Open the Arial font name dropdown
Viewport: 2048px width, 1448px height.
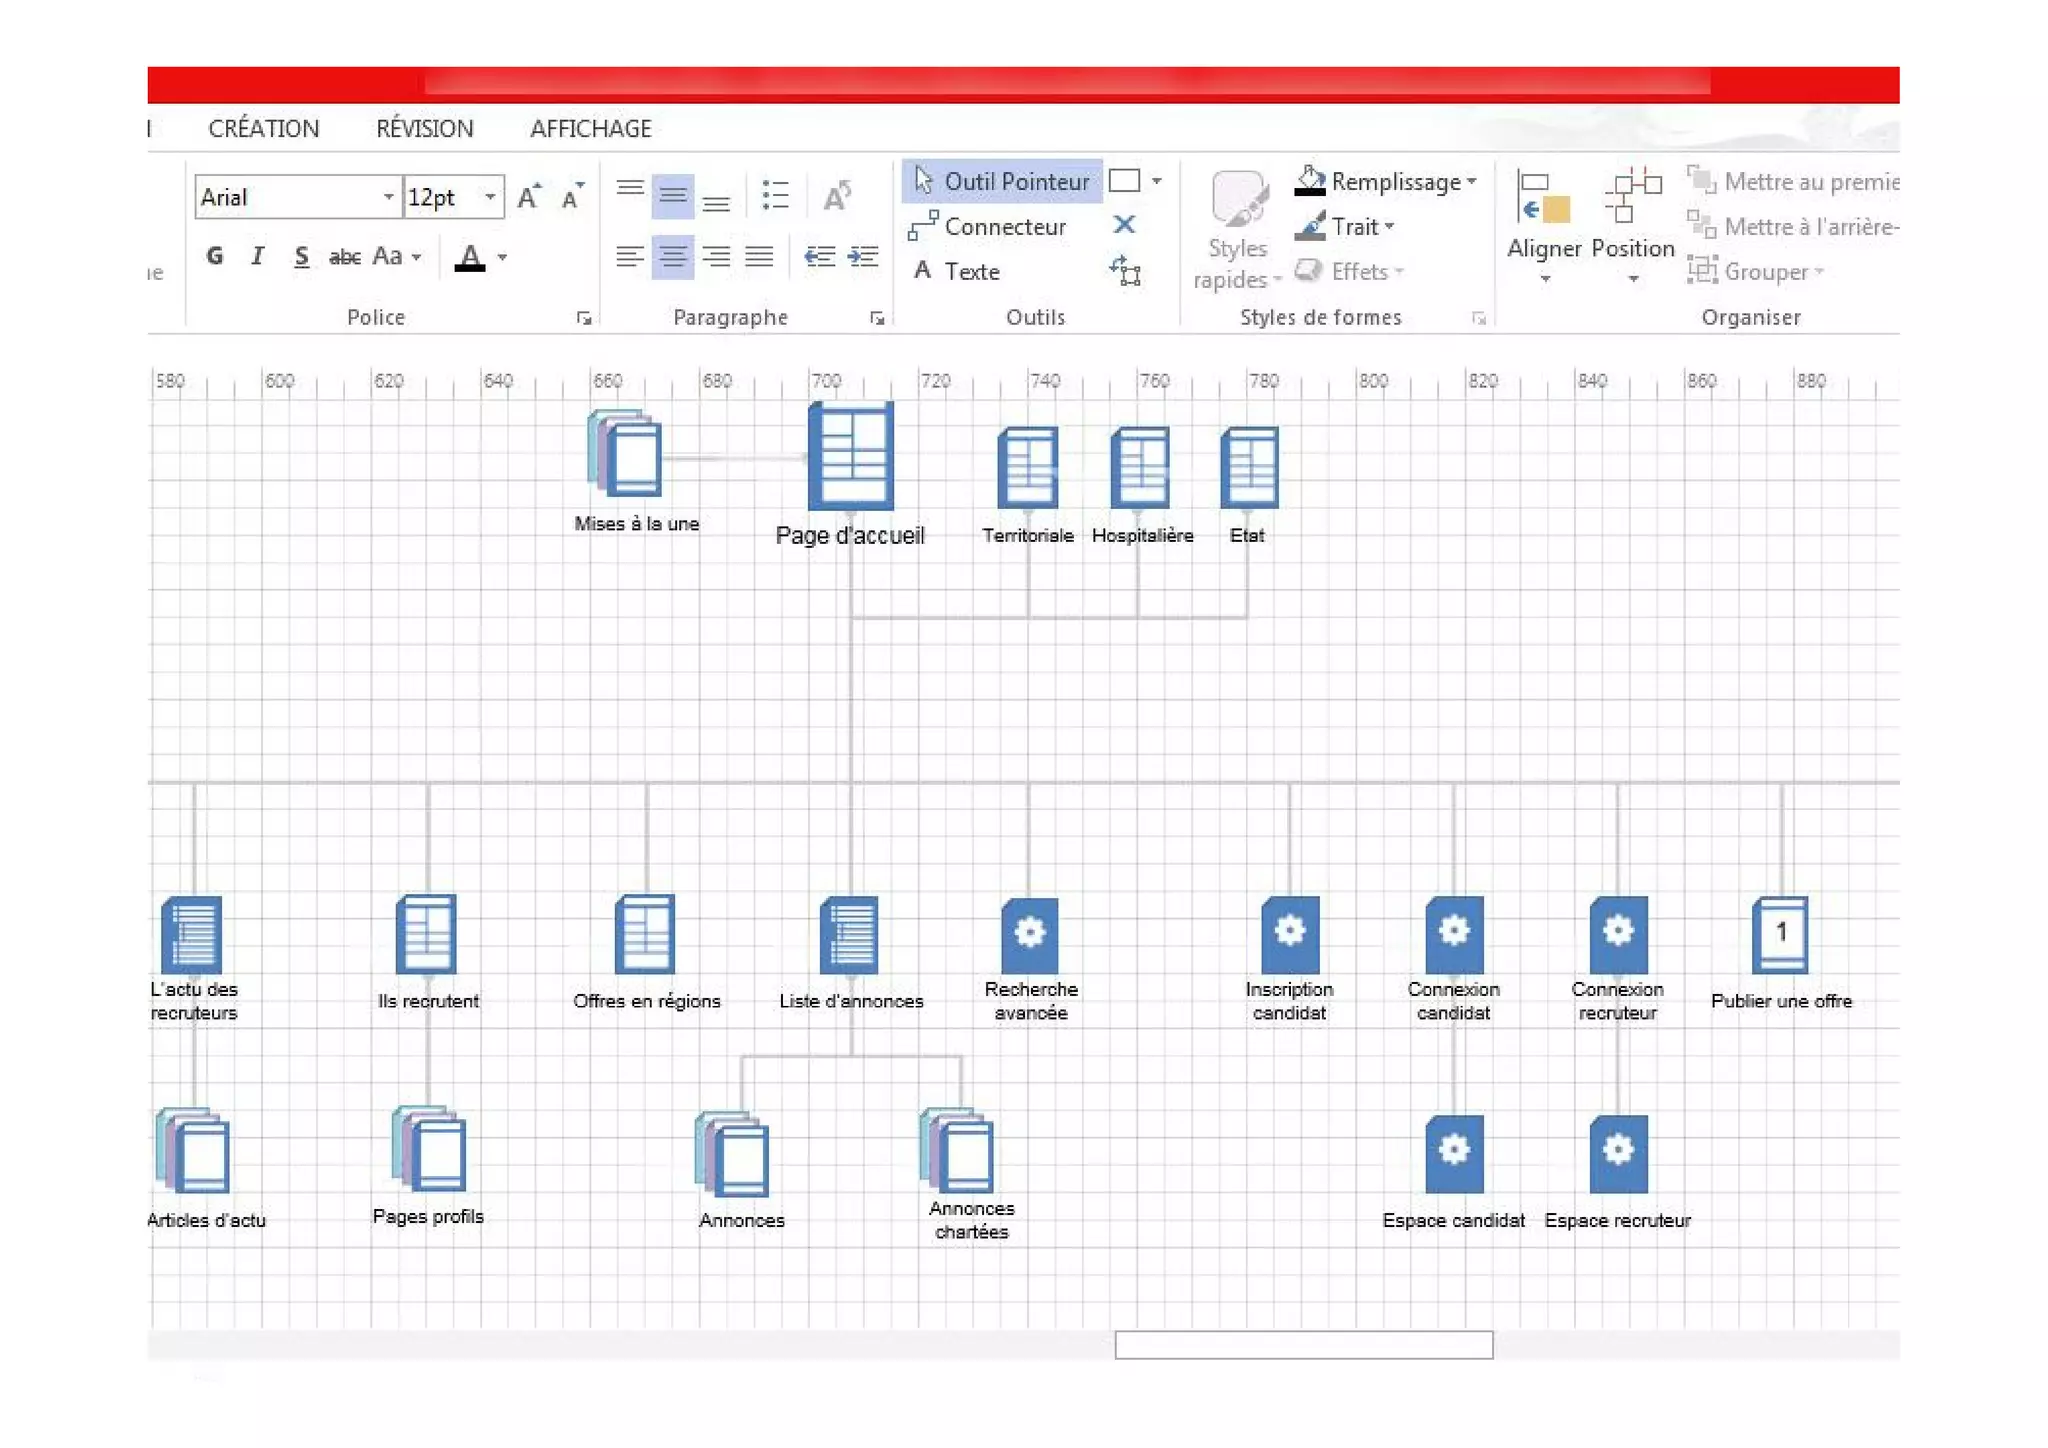click(x=389, y=197)
